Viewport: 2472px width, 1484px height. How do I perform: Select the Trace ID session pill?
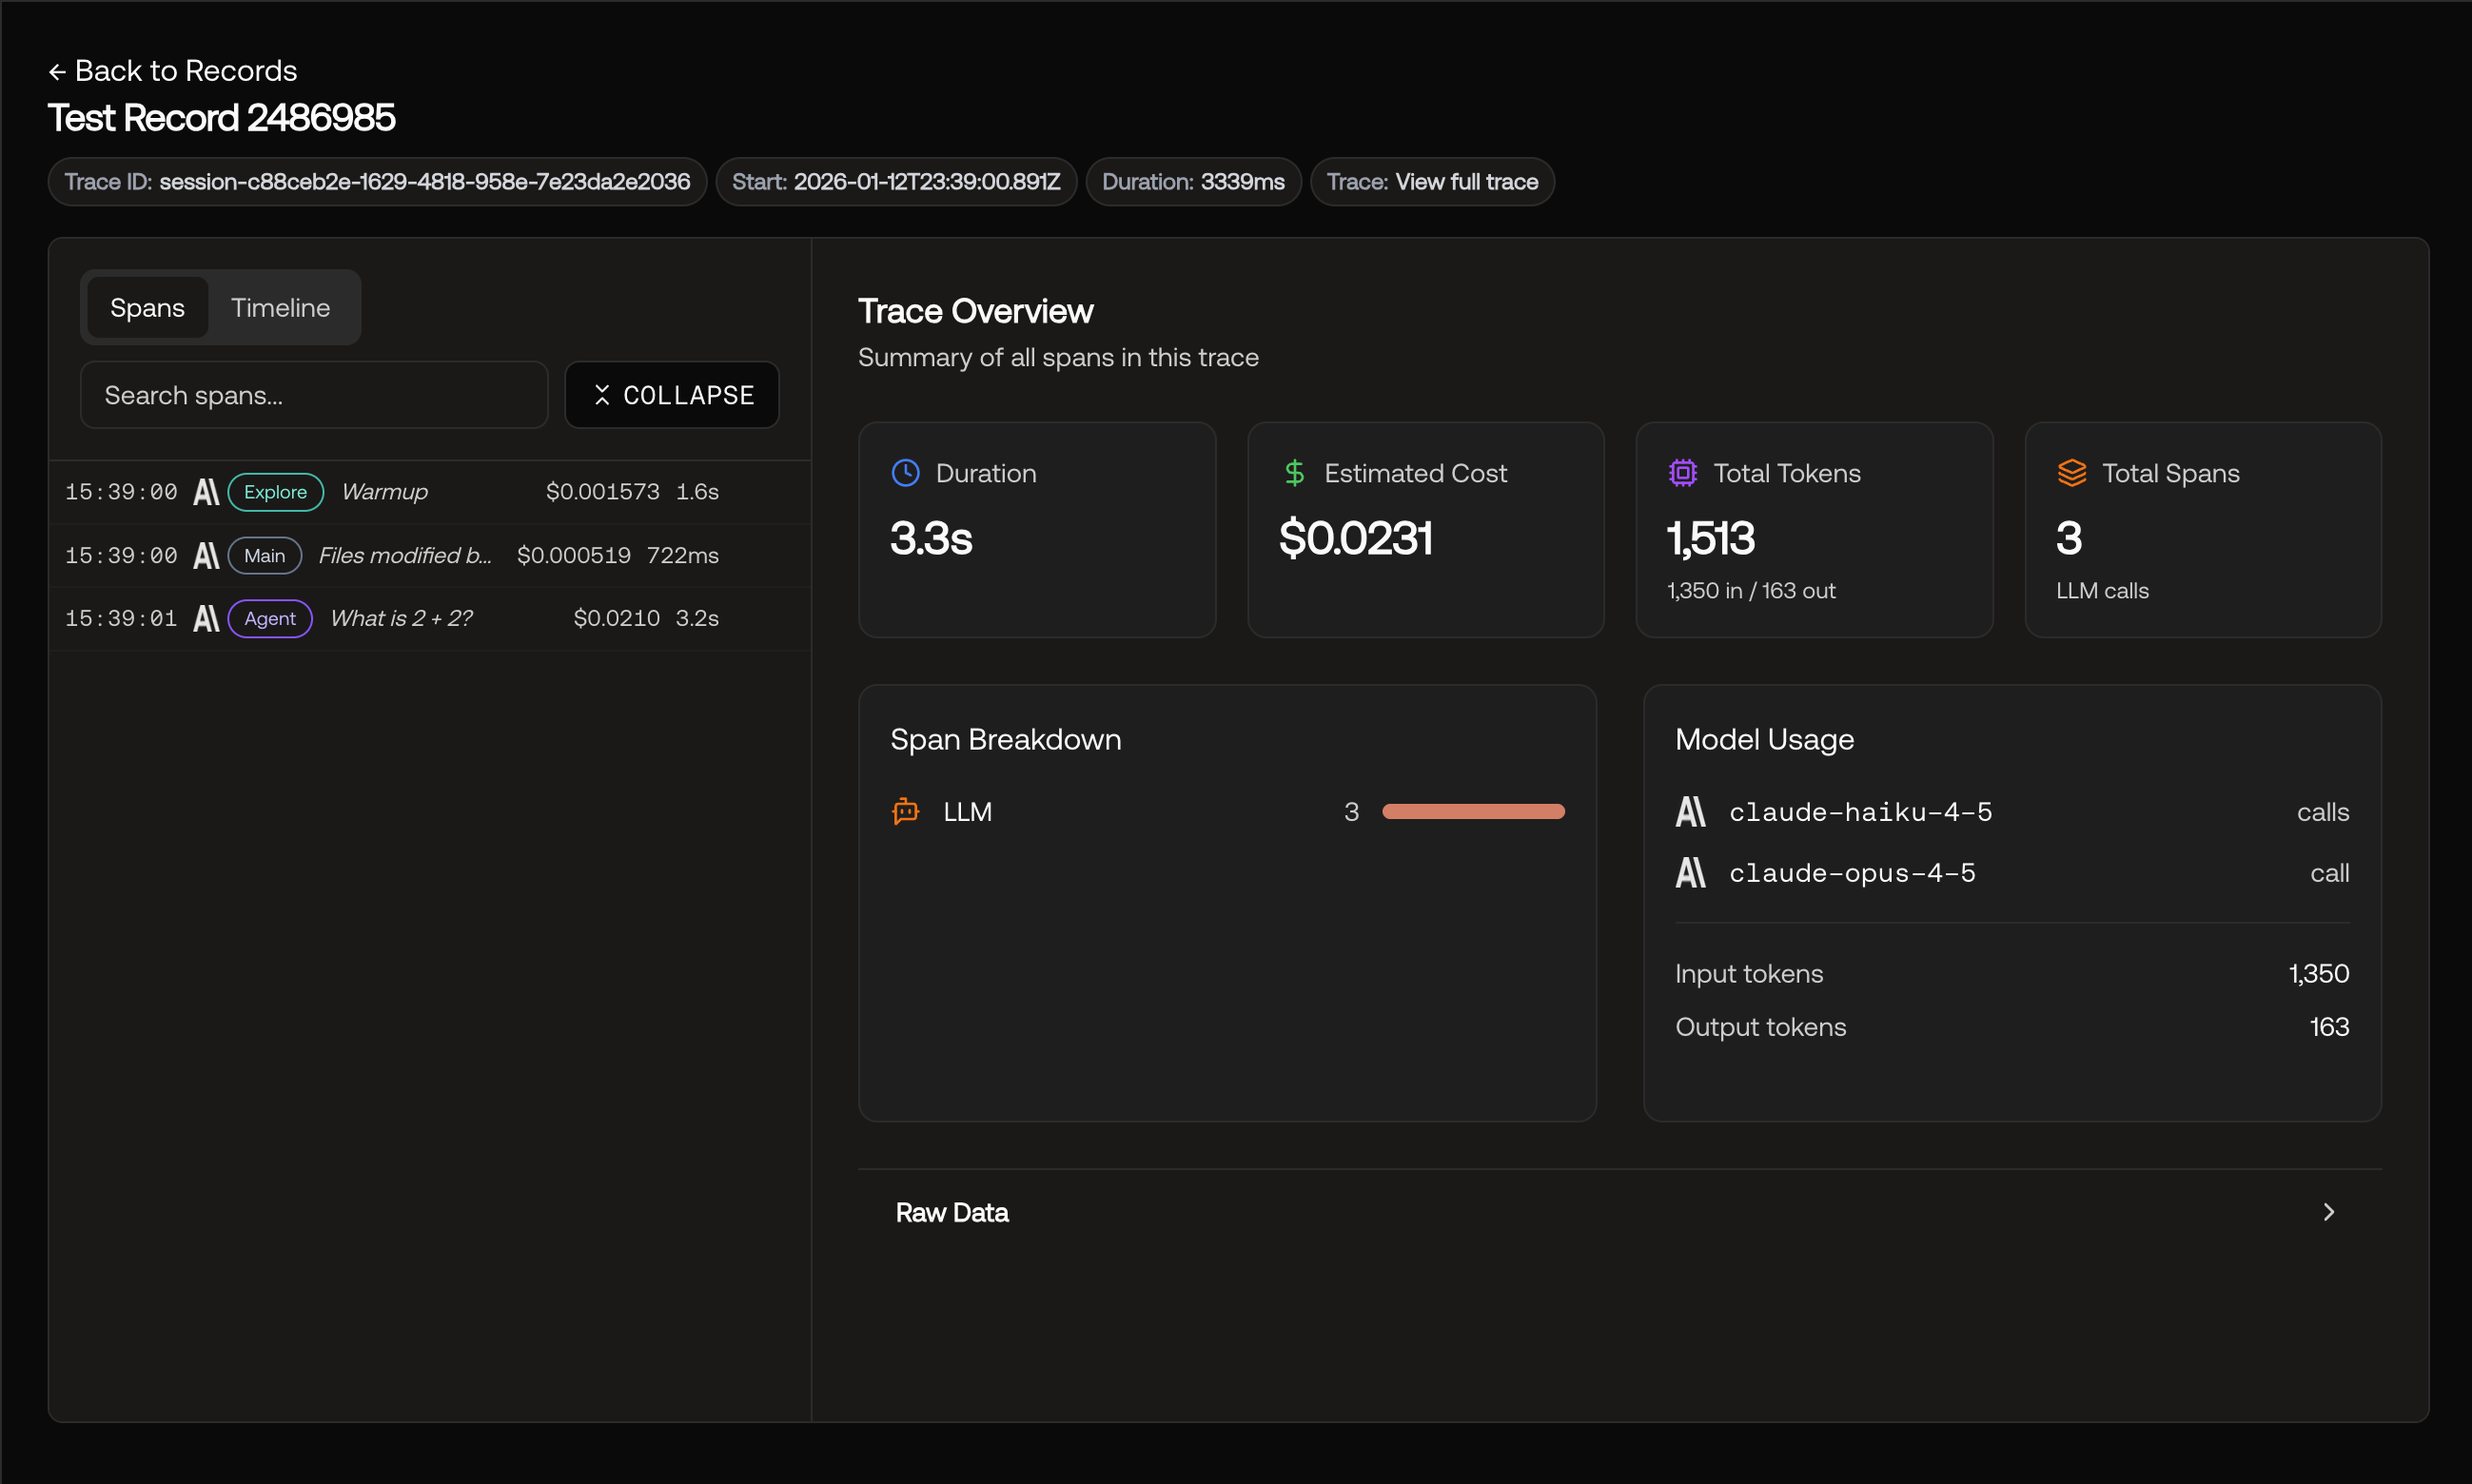click(x=377, y=182)
